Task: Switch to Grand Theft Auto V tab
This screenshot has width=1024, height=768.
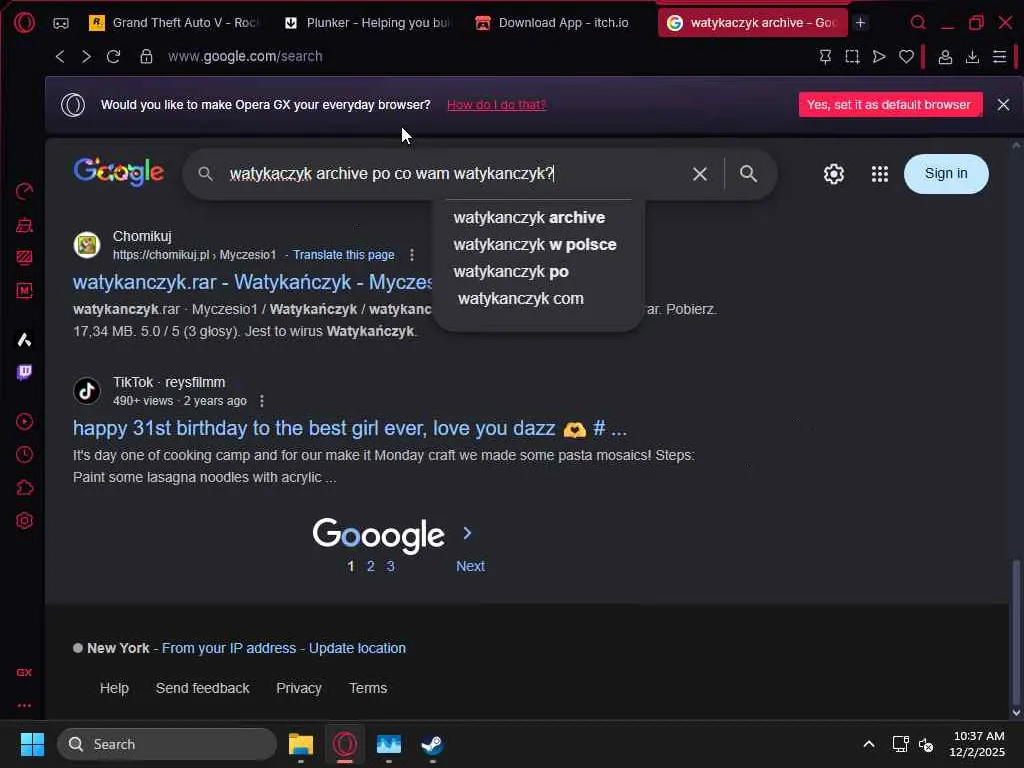Action: (x=174, y=23)
